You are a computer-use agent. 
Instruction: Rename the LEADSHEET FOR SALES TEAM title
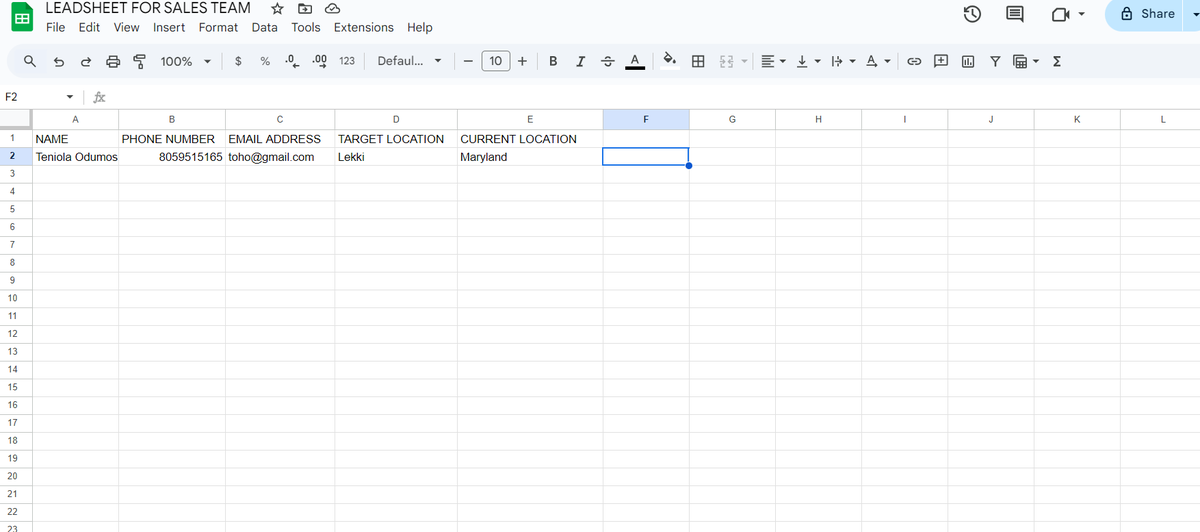(148, 8)
